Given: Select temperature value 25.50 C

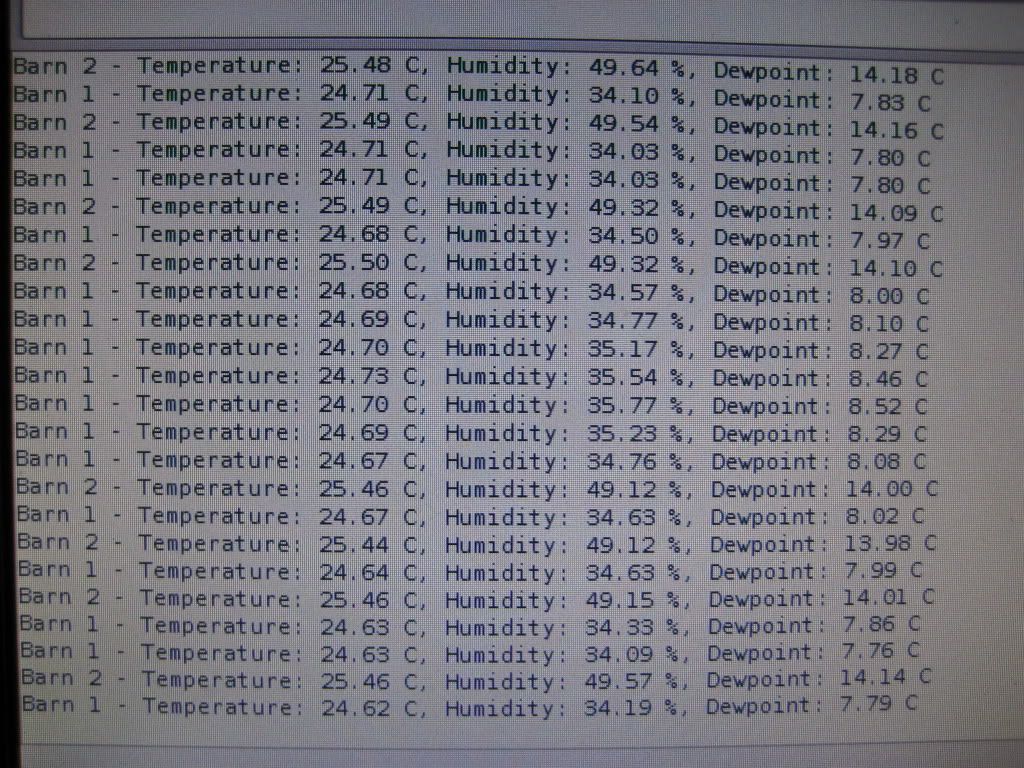Looking at the screenshot, I should click(x=368, y=263).
